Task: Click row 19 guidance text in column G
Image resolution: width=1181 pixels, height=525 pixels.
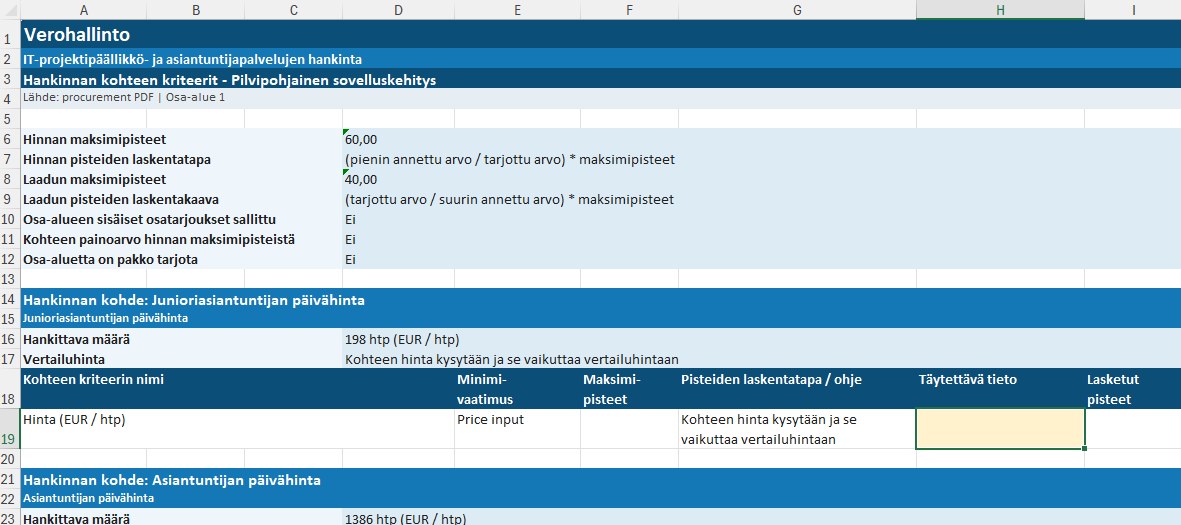Action: 798,429
